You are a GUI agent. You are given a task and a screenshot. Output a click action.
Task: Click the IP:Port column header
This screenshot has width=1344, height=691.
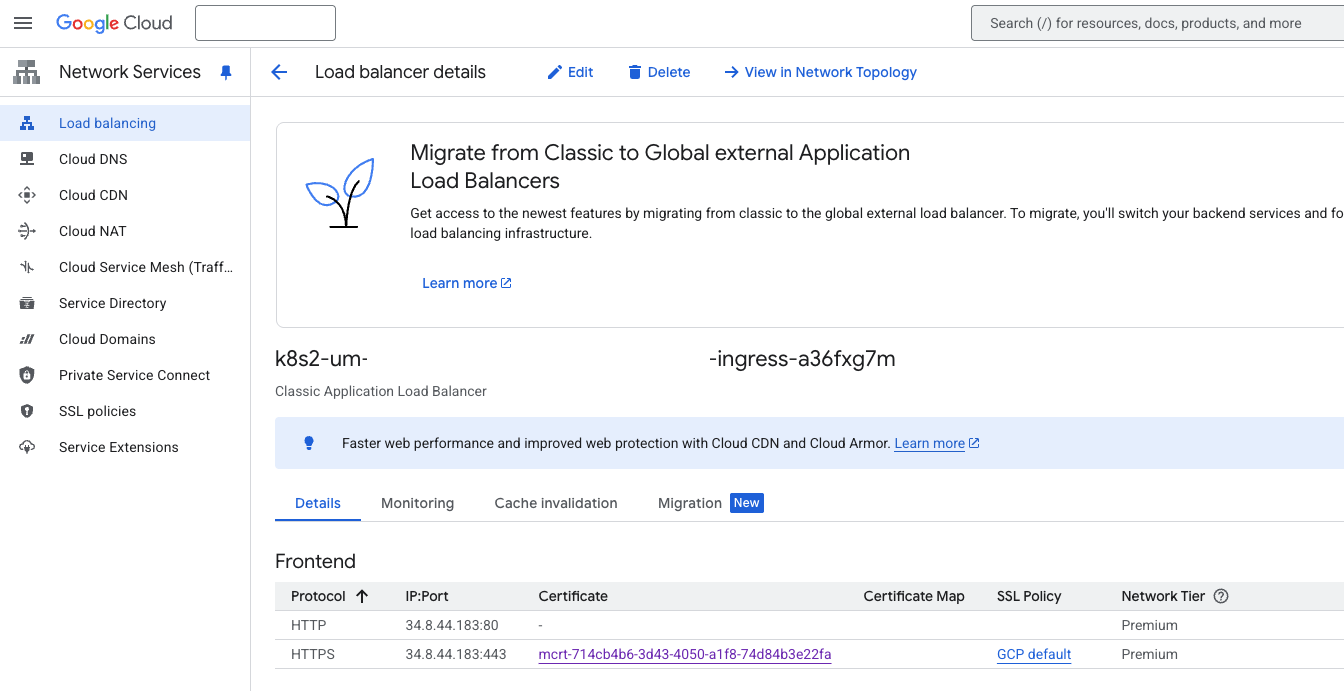pyautogui.click(x=427, y=596)
